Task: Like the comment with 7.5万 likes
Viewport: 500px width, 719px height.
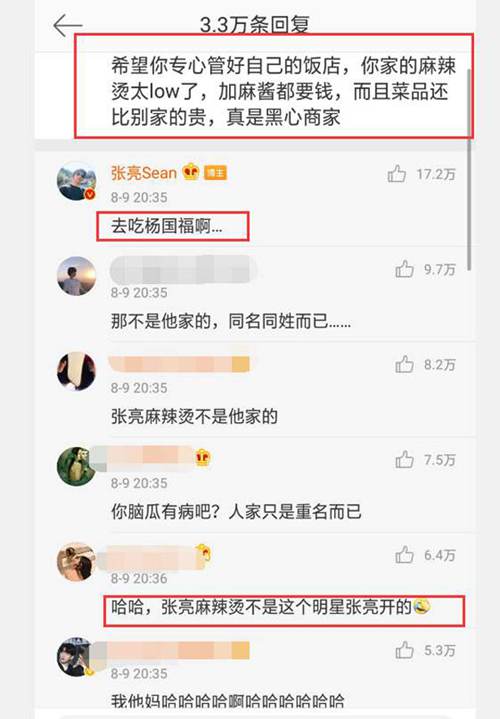Action: pos(404,459)
